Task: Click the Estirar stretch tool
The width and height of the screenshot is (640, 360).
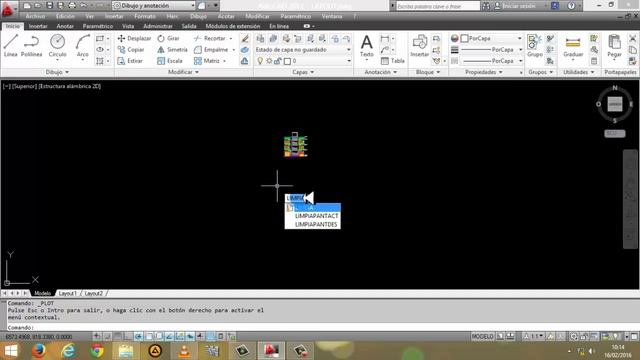Action: (x=130, y=61)
